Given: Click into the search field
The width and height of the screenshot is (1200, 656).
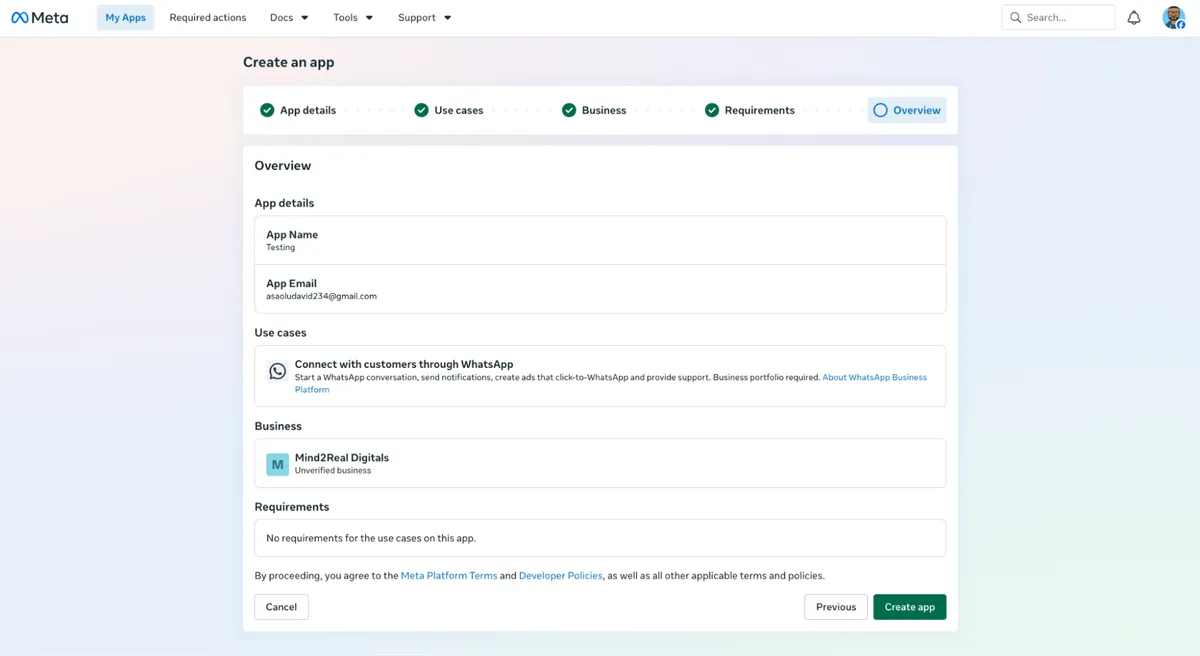Looking at the screenshot, I should pos(1058,17).
